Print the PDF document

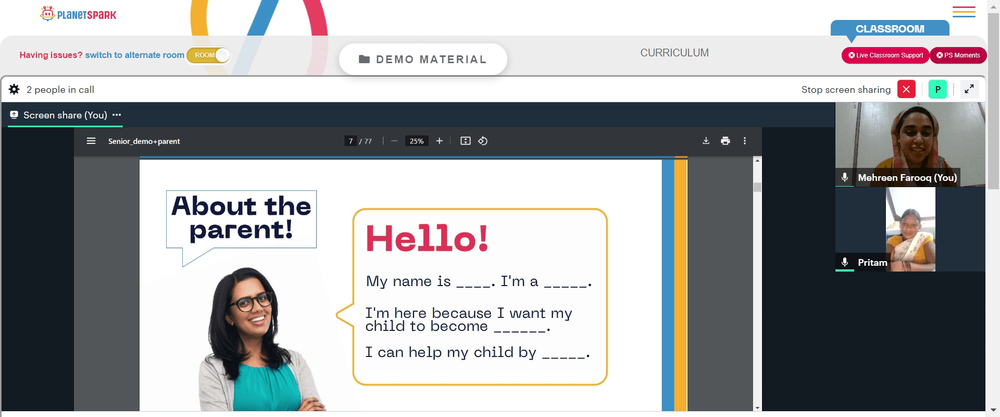click(x=725, y=141)
